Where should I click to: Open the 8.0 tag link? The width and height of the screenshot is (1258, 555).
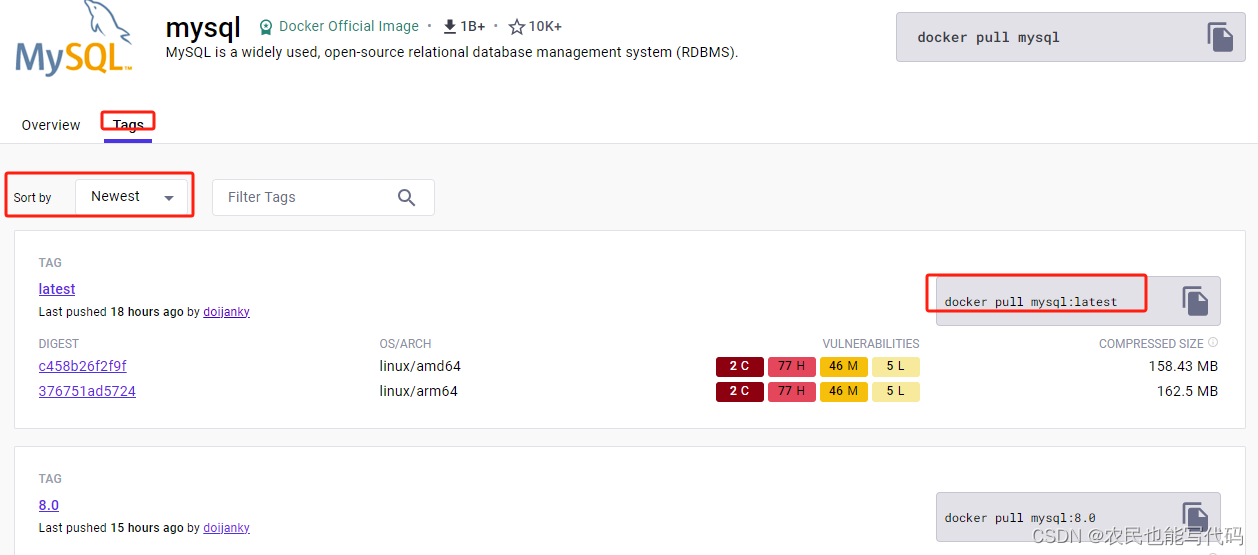click(x=49, y=505)
